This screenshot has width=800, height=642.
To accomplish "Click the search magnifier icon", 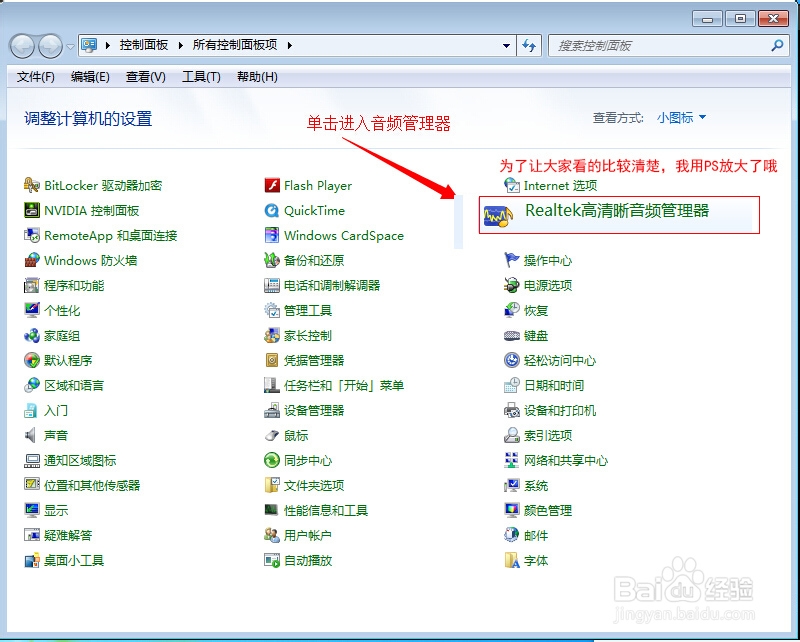I will click(777, 45).
